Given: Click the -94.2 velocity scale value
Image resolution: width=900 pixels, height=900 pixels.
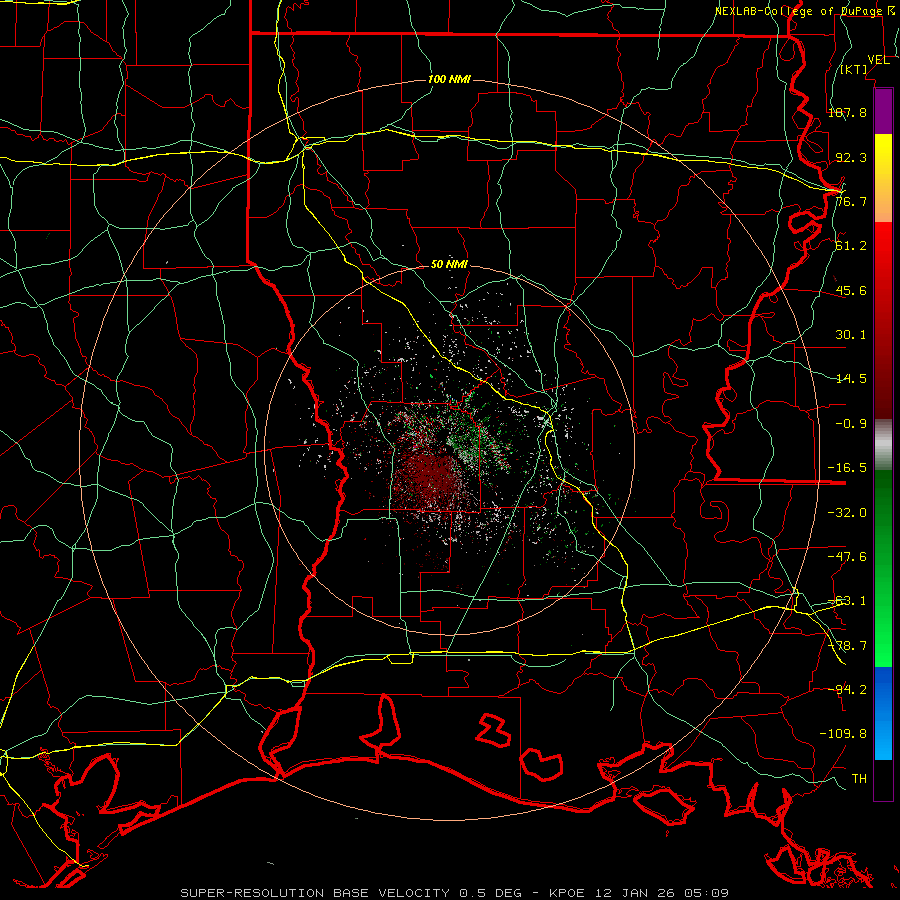Looking at the screenshot, I should (847, 689).
